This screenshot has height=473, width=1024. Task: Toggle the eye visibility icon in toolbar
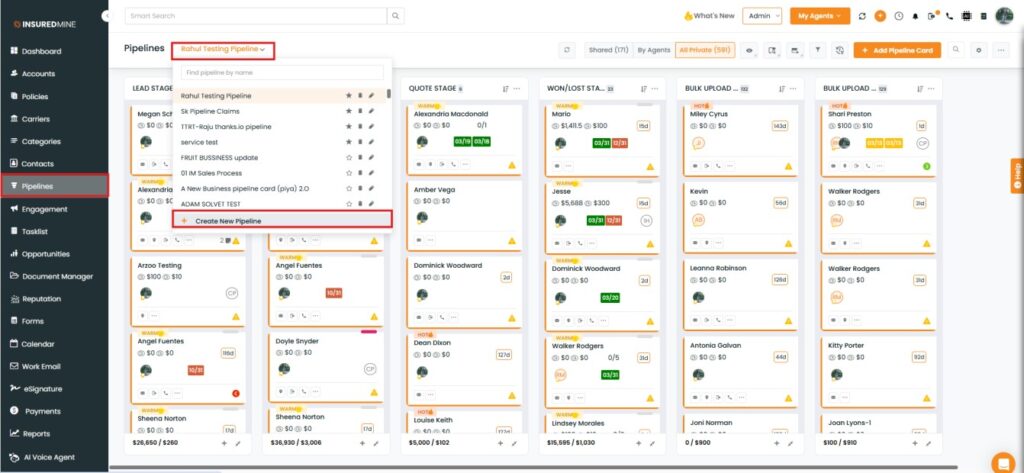coord(750,49)
